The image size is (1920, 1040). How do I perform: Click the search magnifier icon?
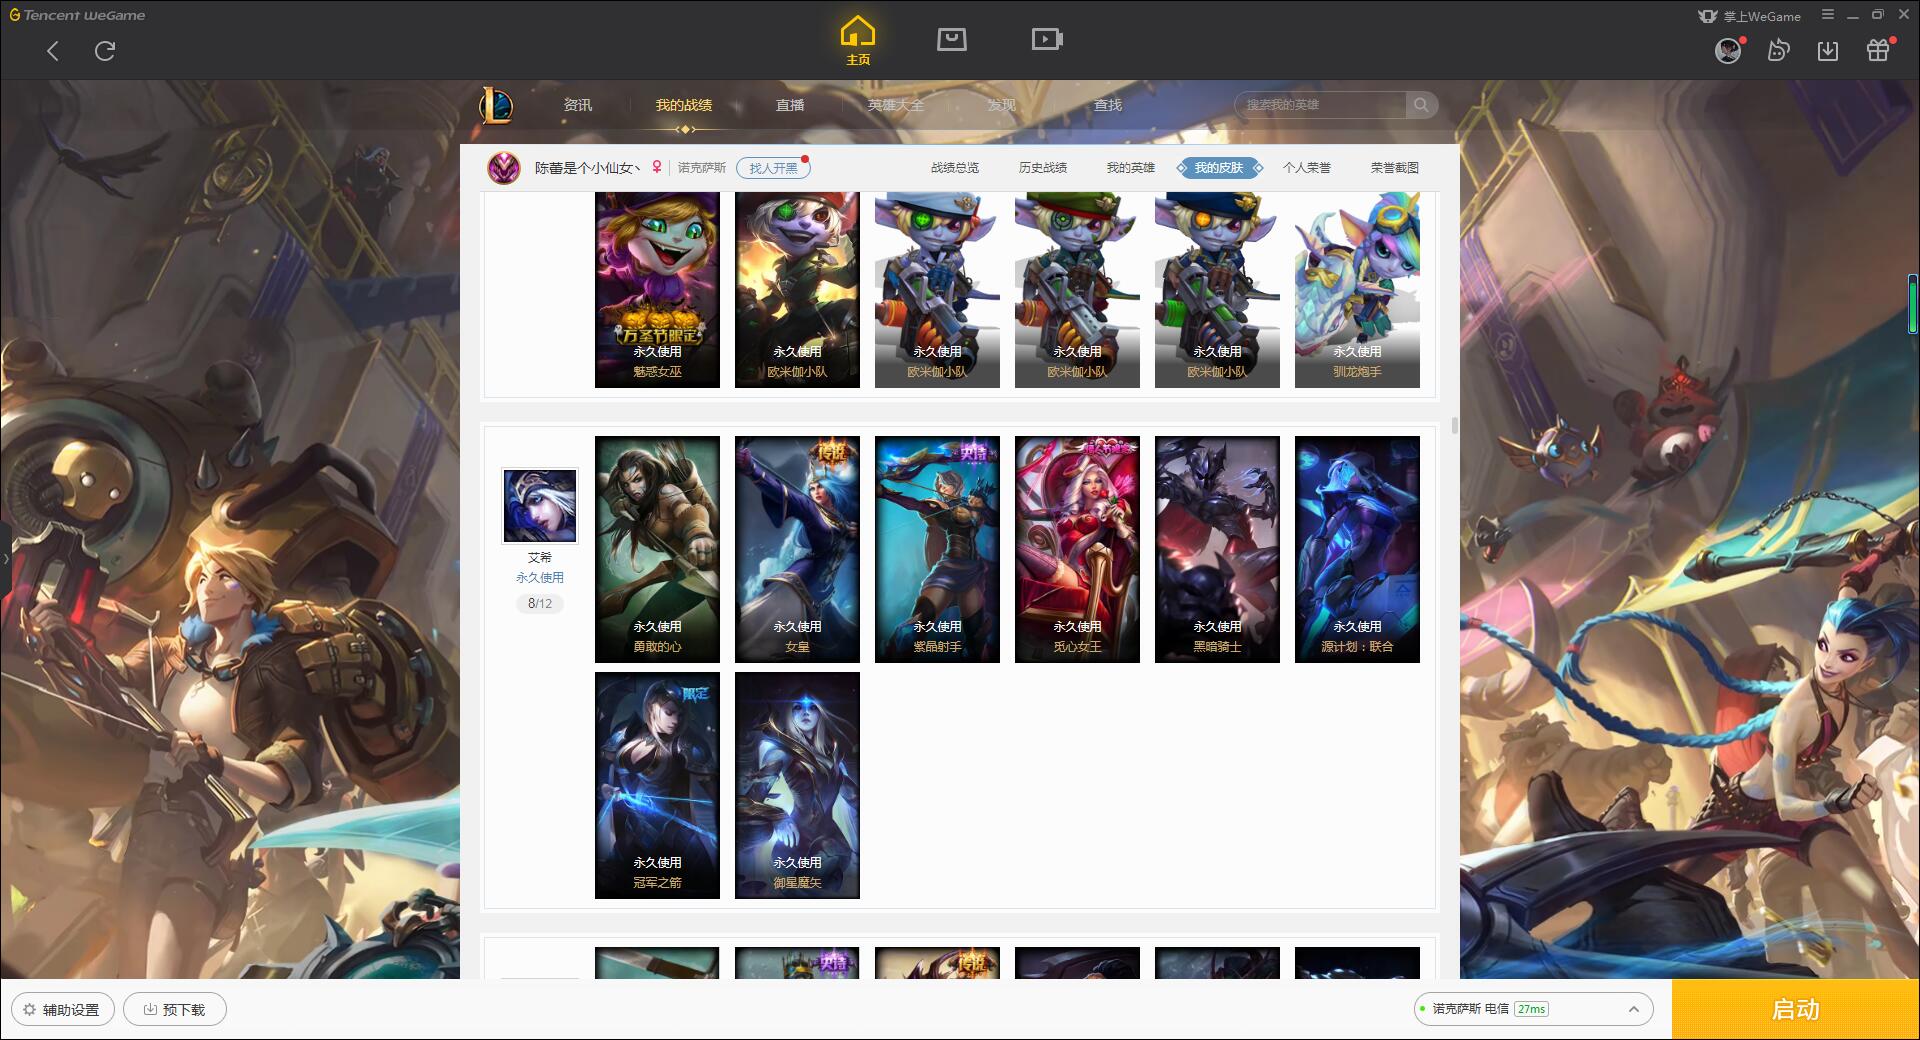(x=1420, y=105)
